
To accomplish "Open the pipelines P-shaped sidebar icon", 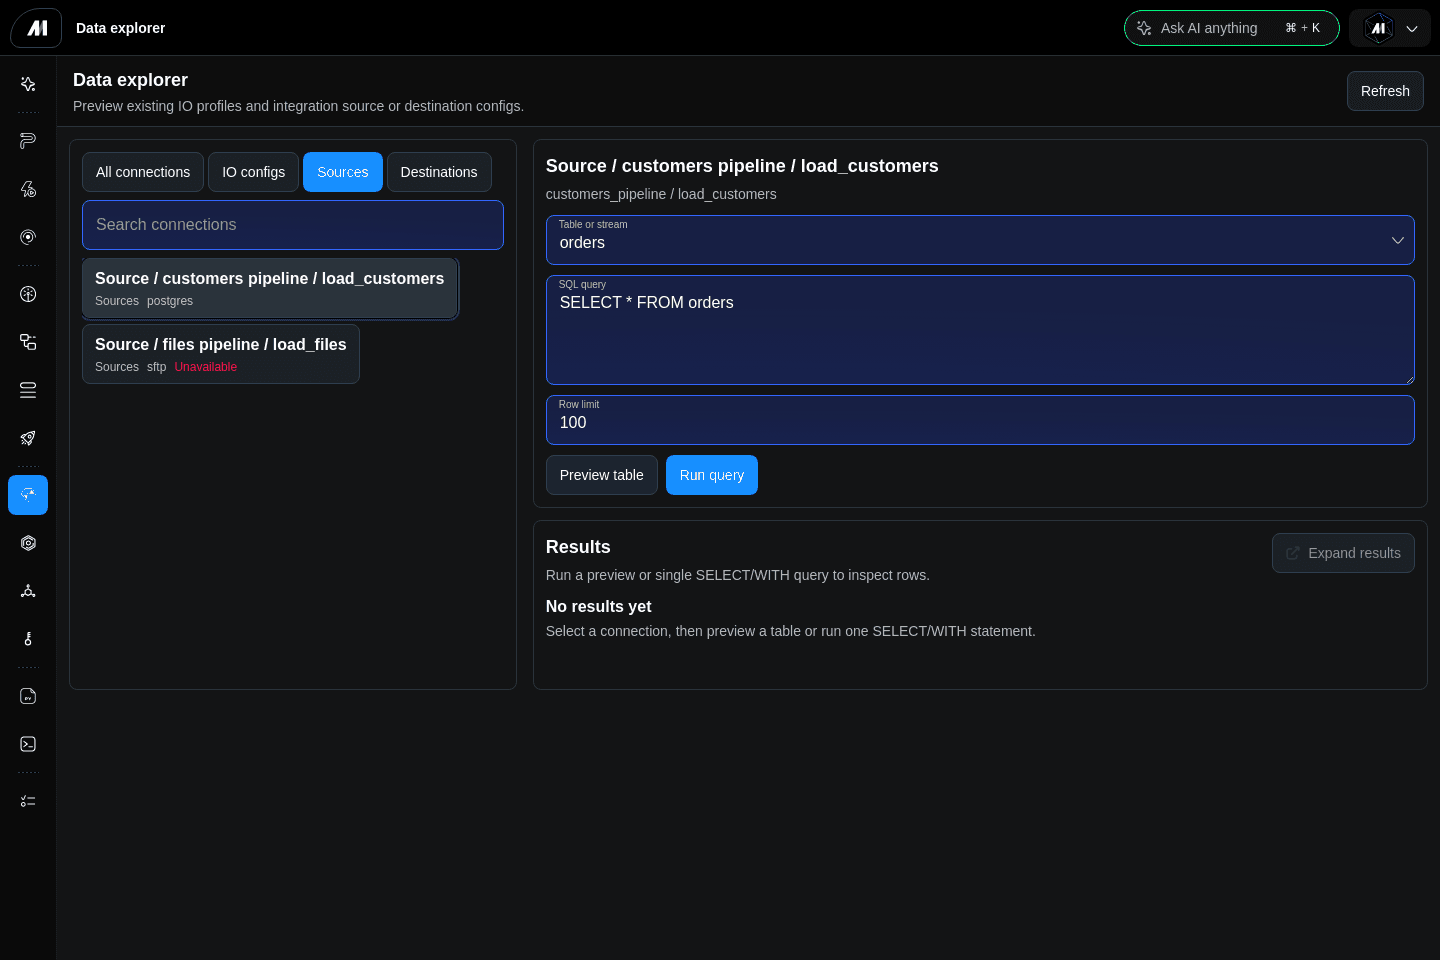I will point(28,141).
